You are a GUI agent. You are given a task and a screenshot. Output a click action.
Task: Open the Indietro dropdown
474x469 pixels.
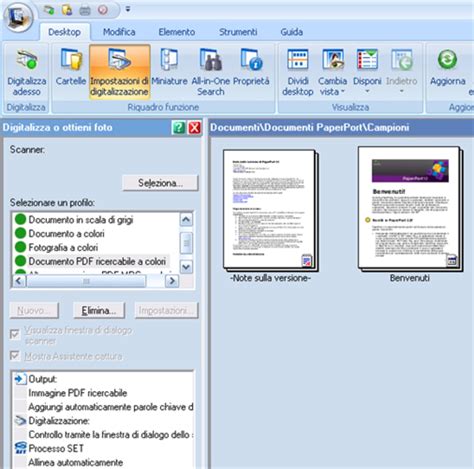click(401, 72)
